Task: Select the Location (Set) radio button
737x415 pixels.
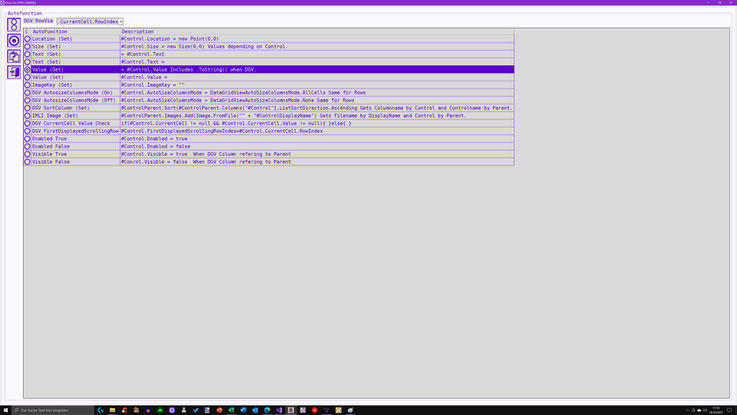Action: click(x=27, y=39)
